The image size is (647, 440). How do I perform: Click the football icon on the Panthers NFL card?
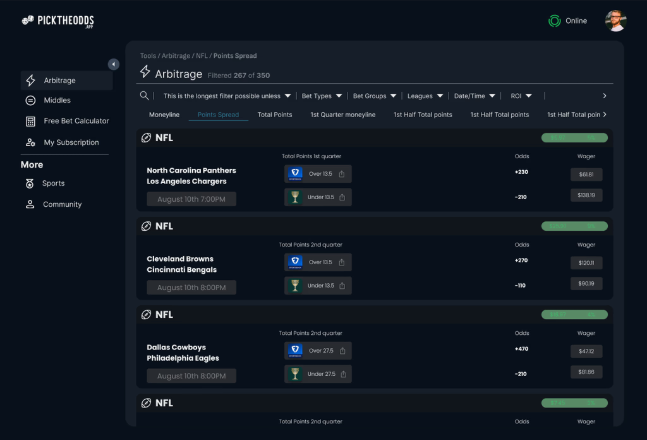(146, 138)
